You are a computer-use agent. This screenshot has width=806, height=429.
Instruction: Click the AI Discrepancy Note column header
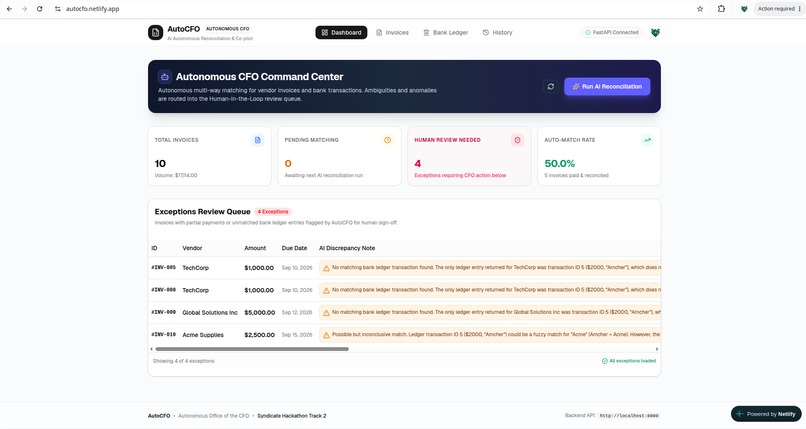click(x=347, y=248)
